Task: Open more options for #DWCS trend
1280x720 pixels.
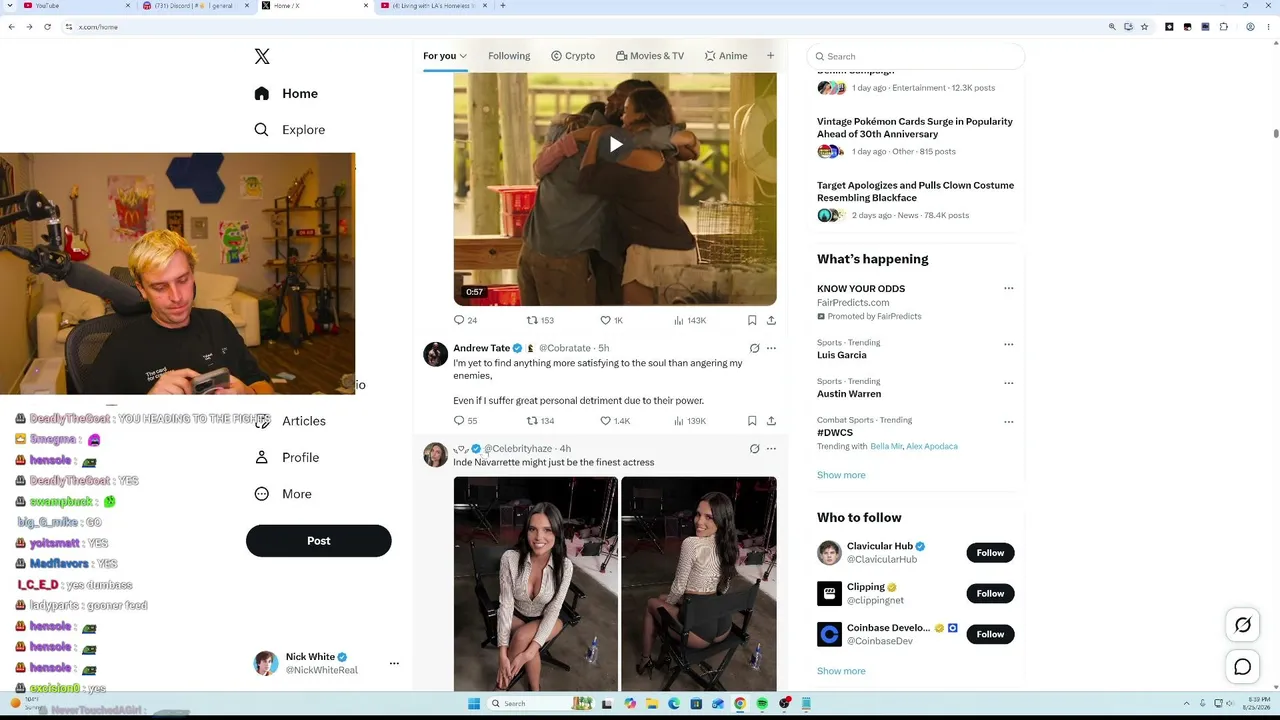Action: [x=1008, y=422]
